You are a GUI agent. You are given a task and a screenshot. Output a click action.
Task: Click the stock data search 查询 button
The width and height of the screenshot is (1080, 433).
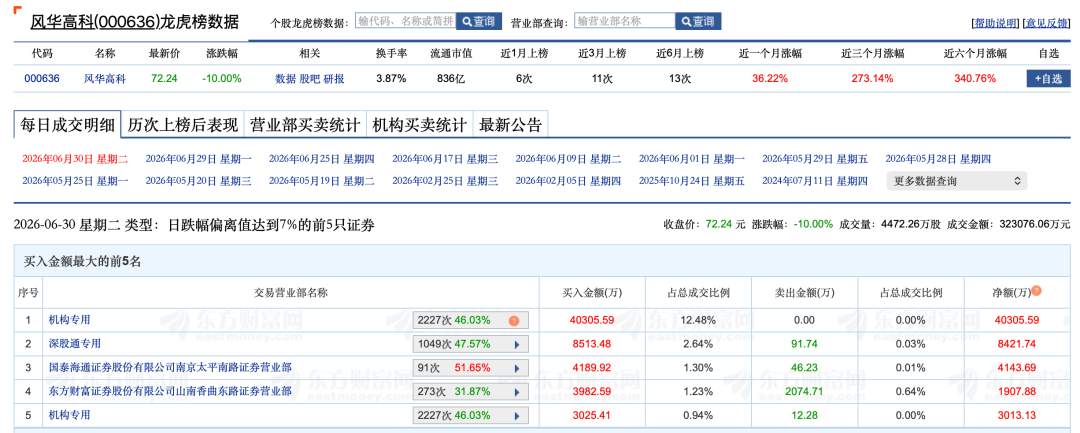(479, 21)
